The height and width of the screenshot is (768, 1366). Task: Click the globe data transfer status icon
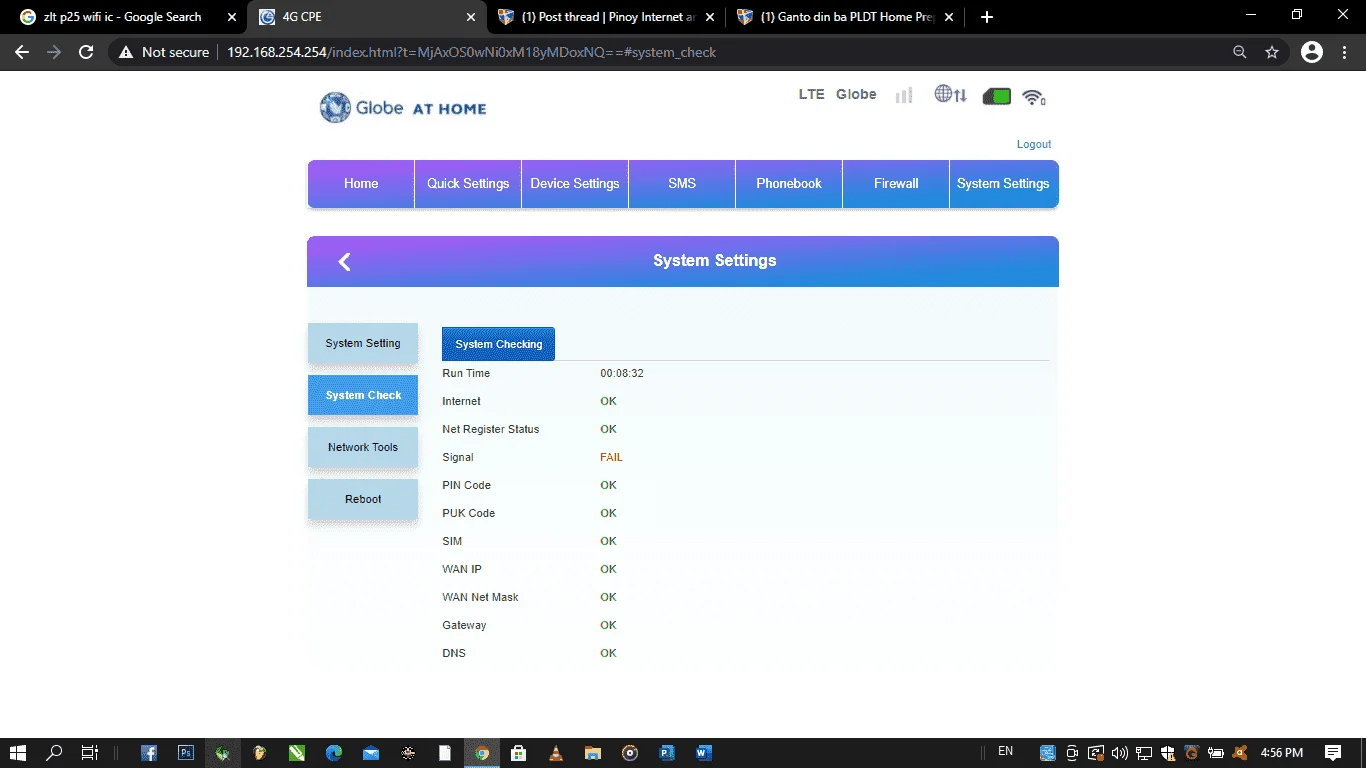pyautogui.click(x=950, y=95)
